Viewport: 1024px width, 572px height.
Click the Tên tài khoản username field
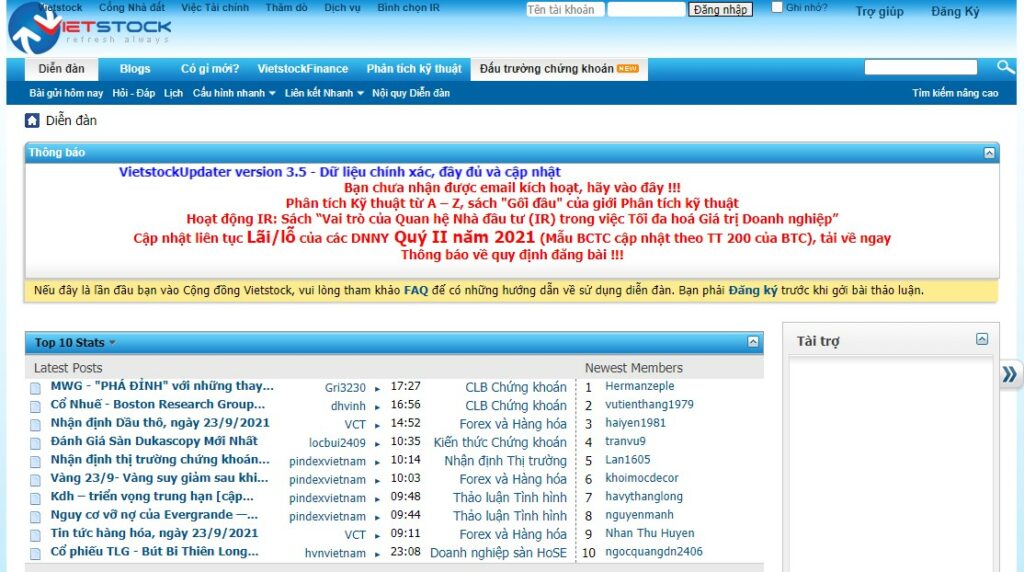pos(565,9)
